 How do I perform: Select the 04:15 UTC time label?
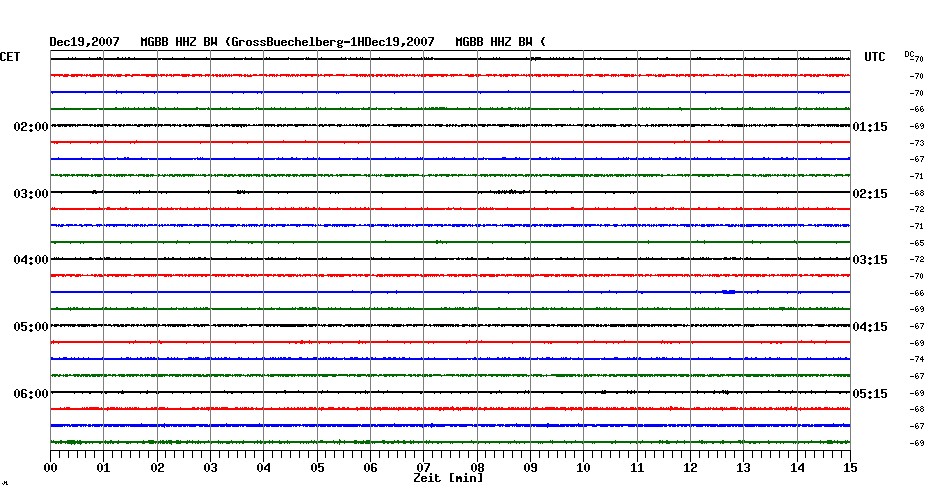point(870,327)
